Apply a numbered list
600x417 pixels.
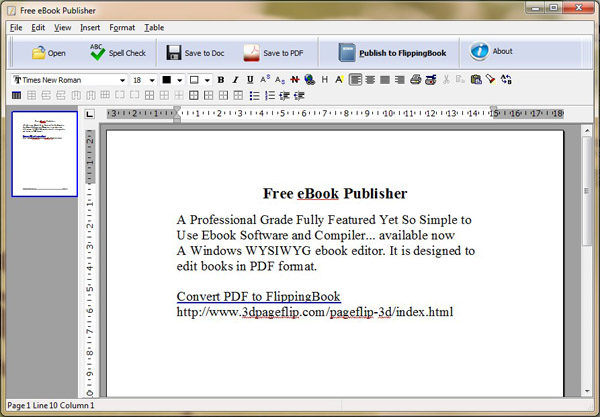click(270, 95)
